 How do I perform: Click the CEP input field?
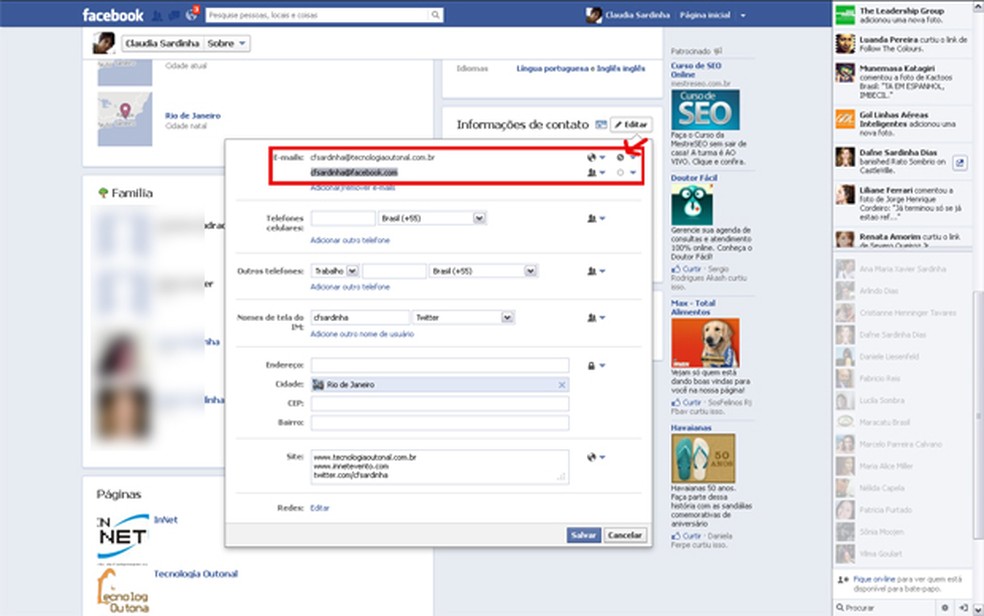(440, 403)
